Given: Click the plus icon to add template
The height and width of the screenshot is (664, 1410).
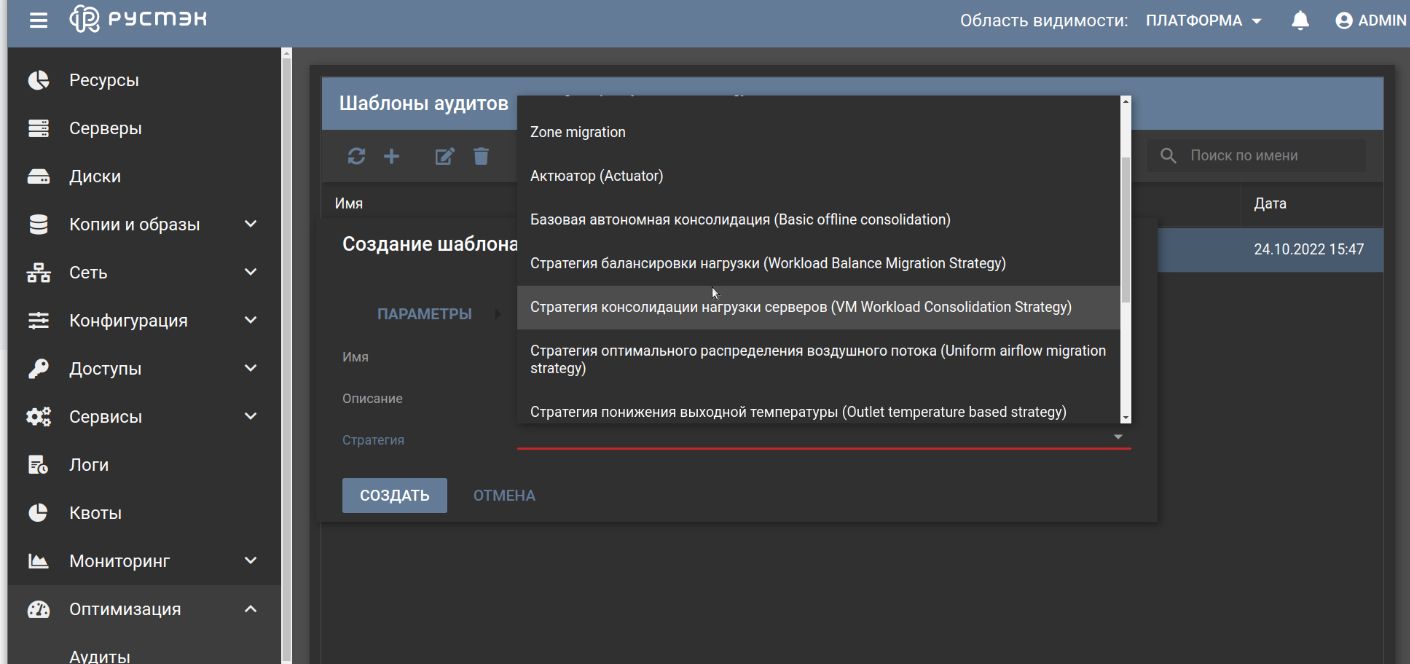Looking at the screenshot, I should (x=392, y=156).
